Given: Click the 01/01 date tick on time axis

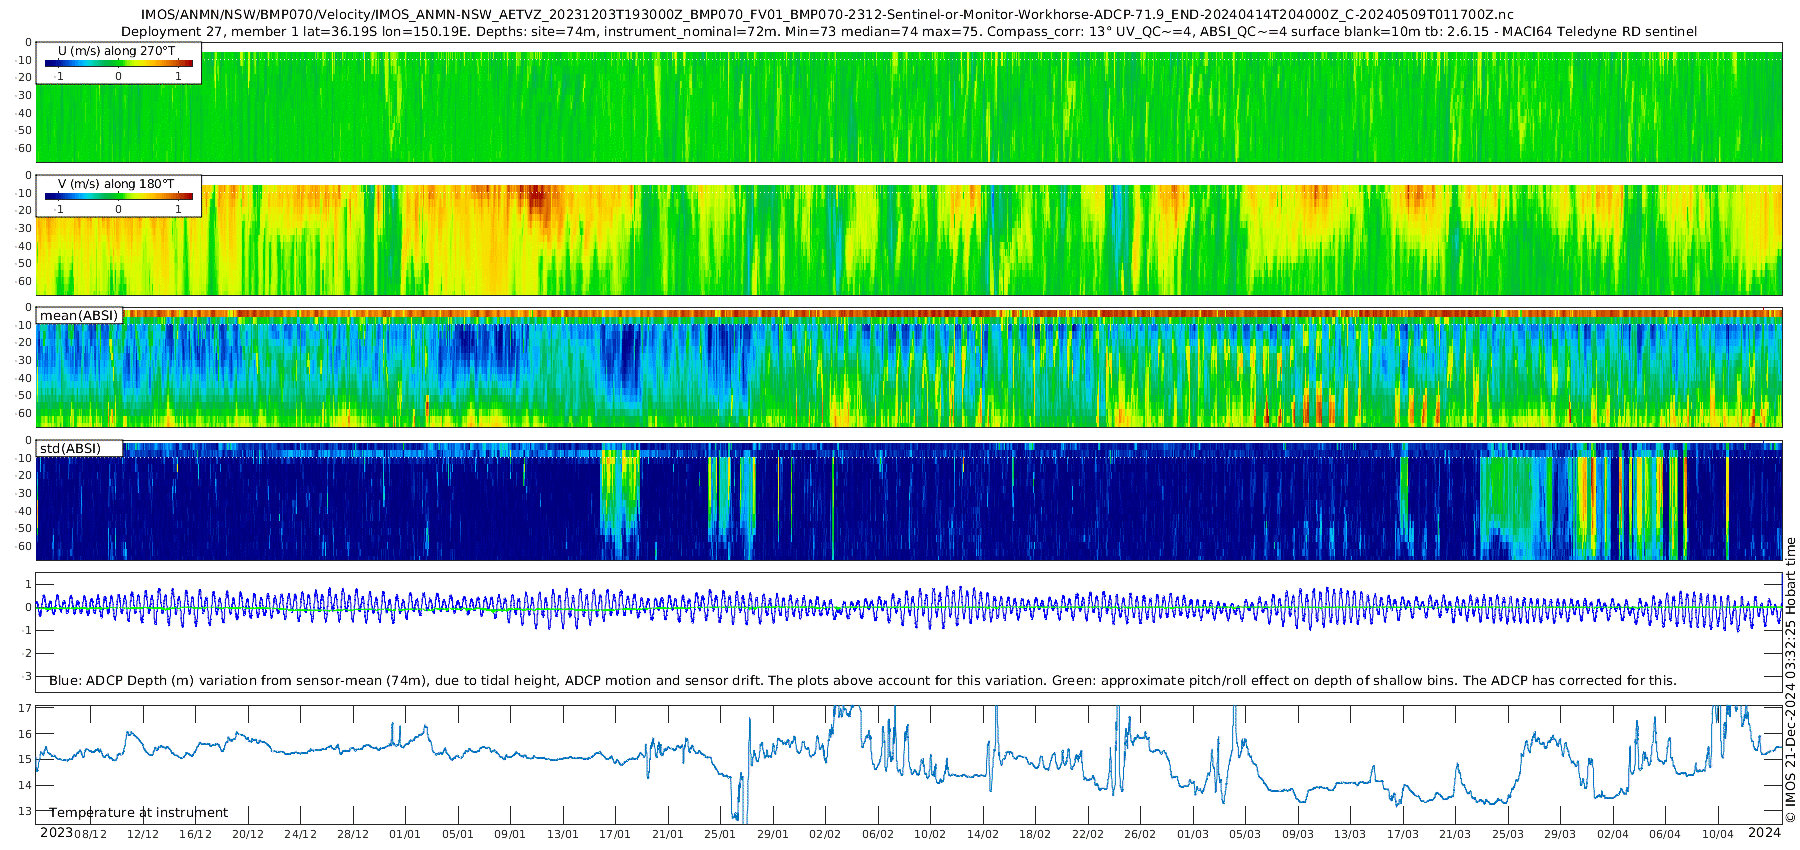Looking at the screenshot, I should point(405,834).
